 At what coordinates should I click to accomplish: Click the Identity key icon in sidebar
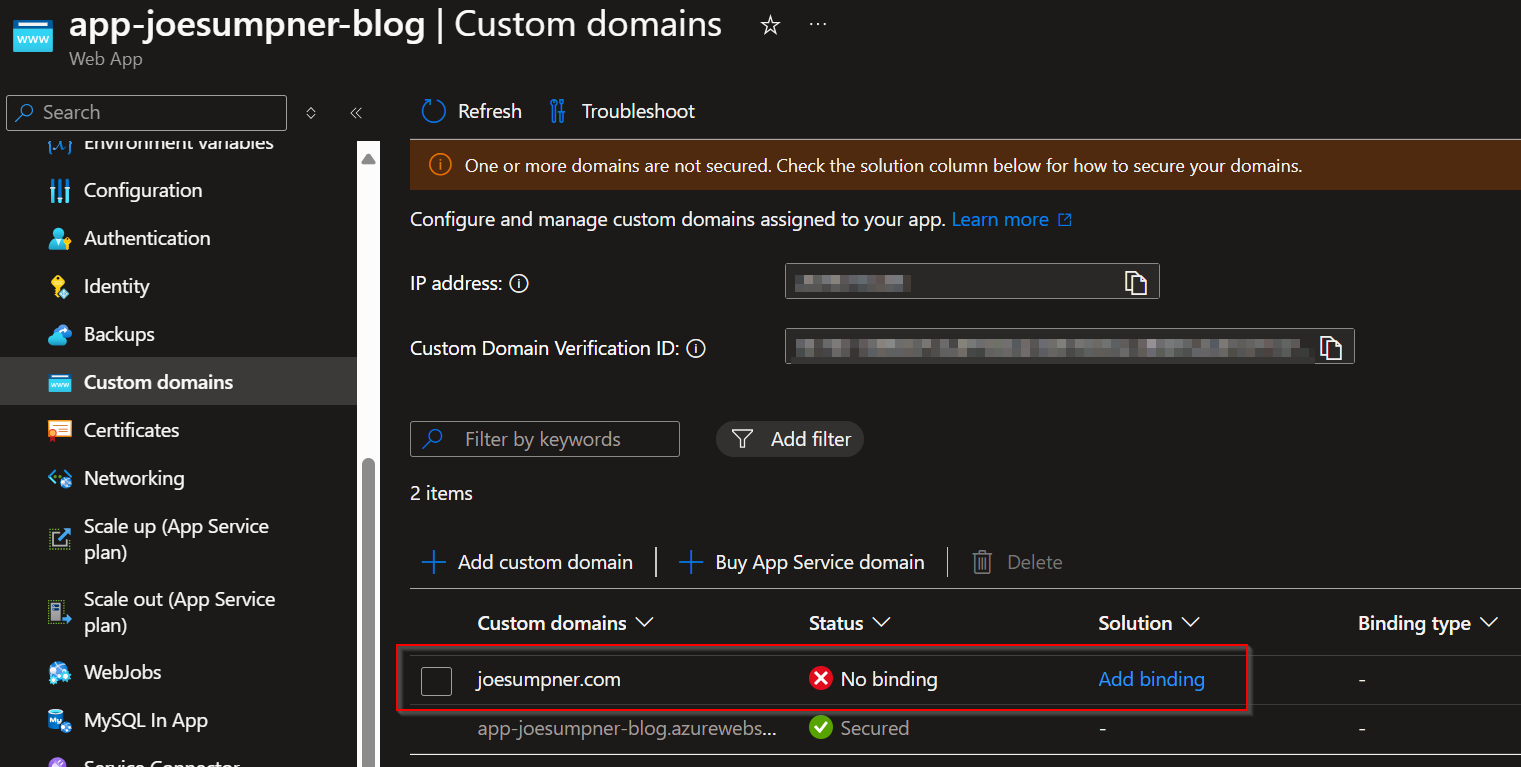point(60,286)
